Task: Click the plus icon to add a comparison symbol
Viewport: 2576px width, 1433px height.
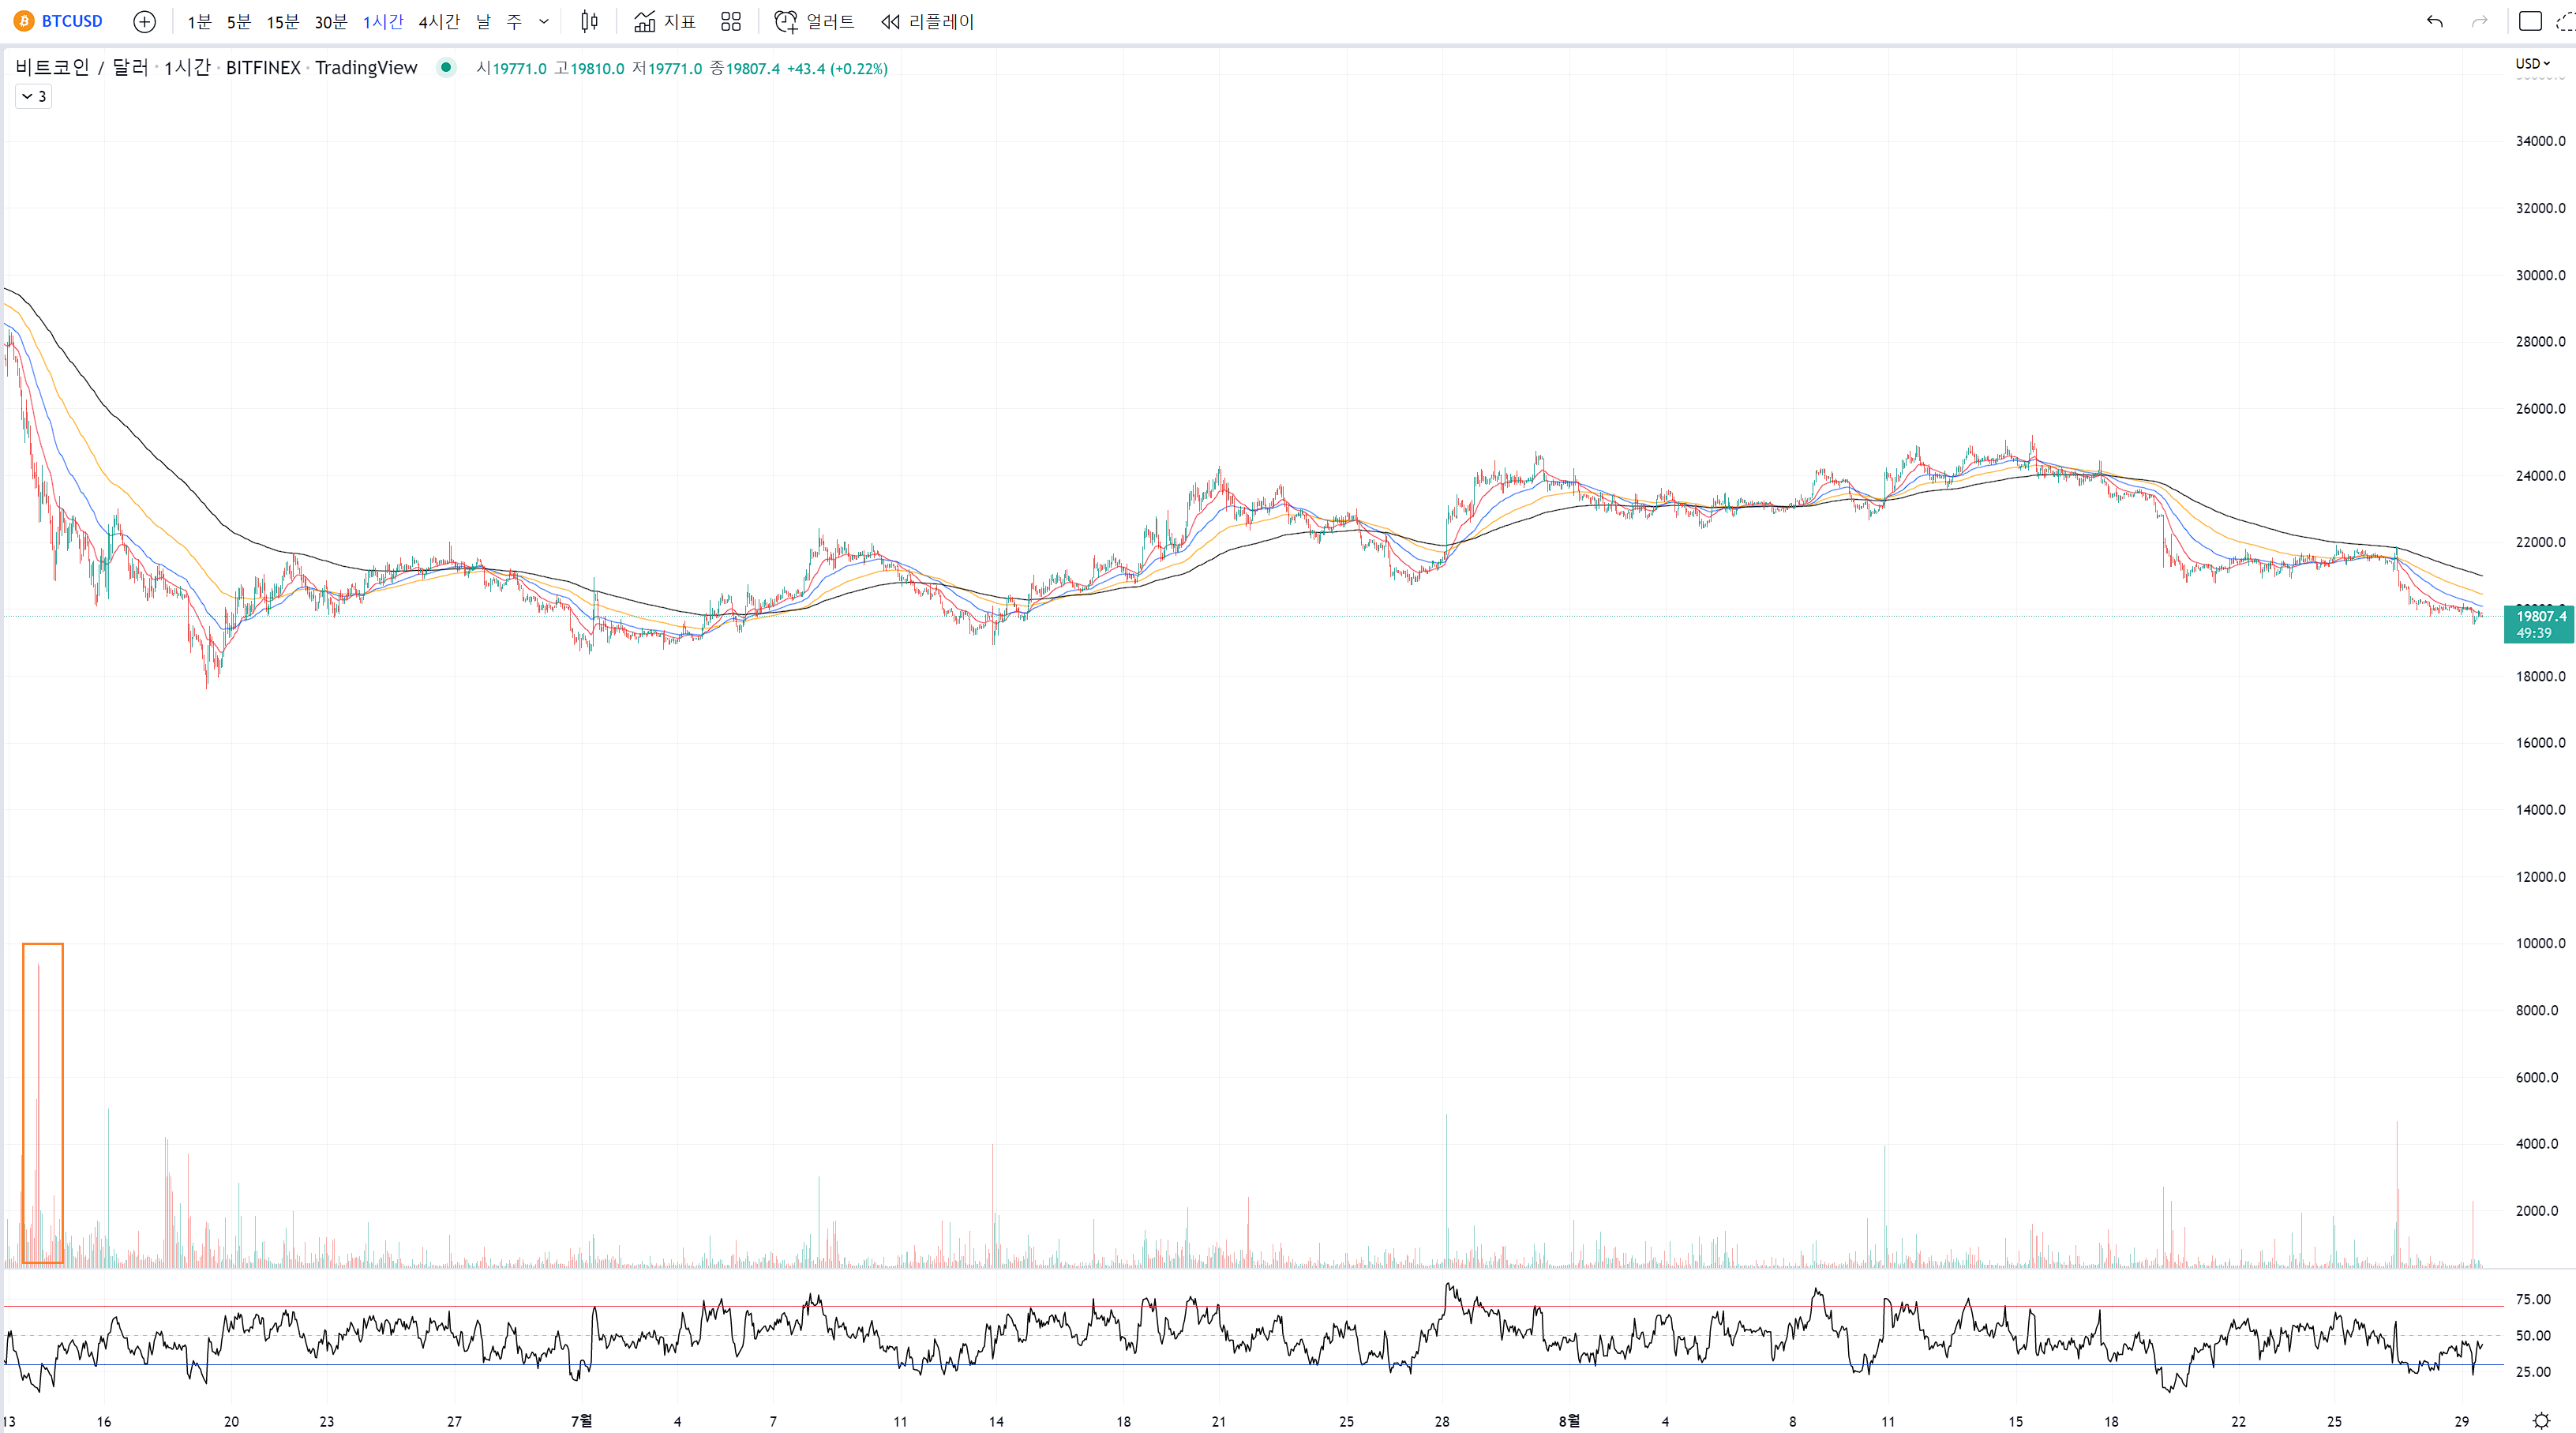Action: click(x=144, y=21)
